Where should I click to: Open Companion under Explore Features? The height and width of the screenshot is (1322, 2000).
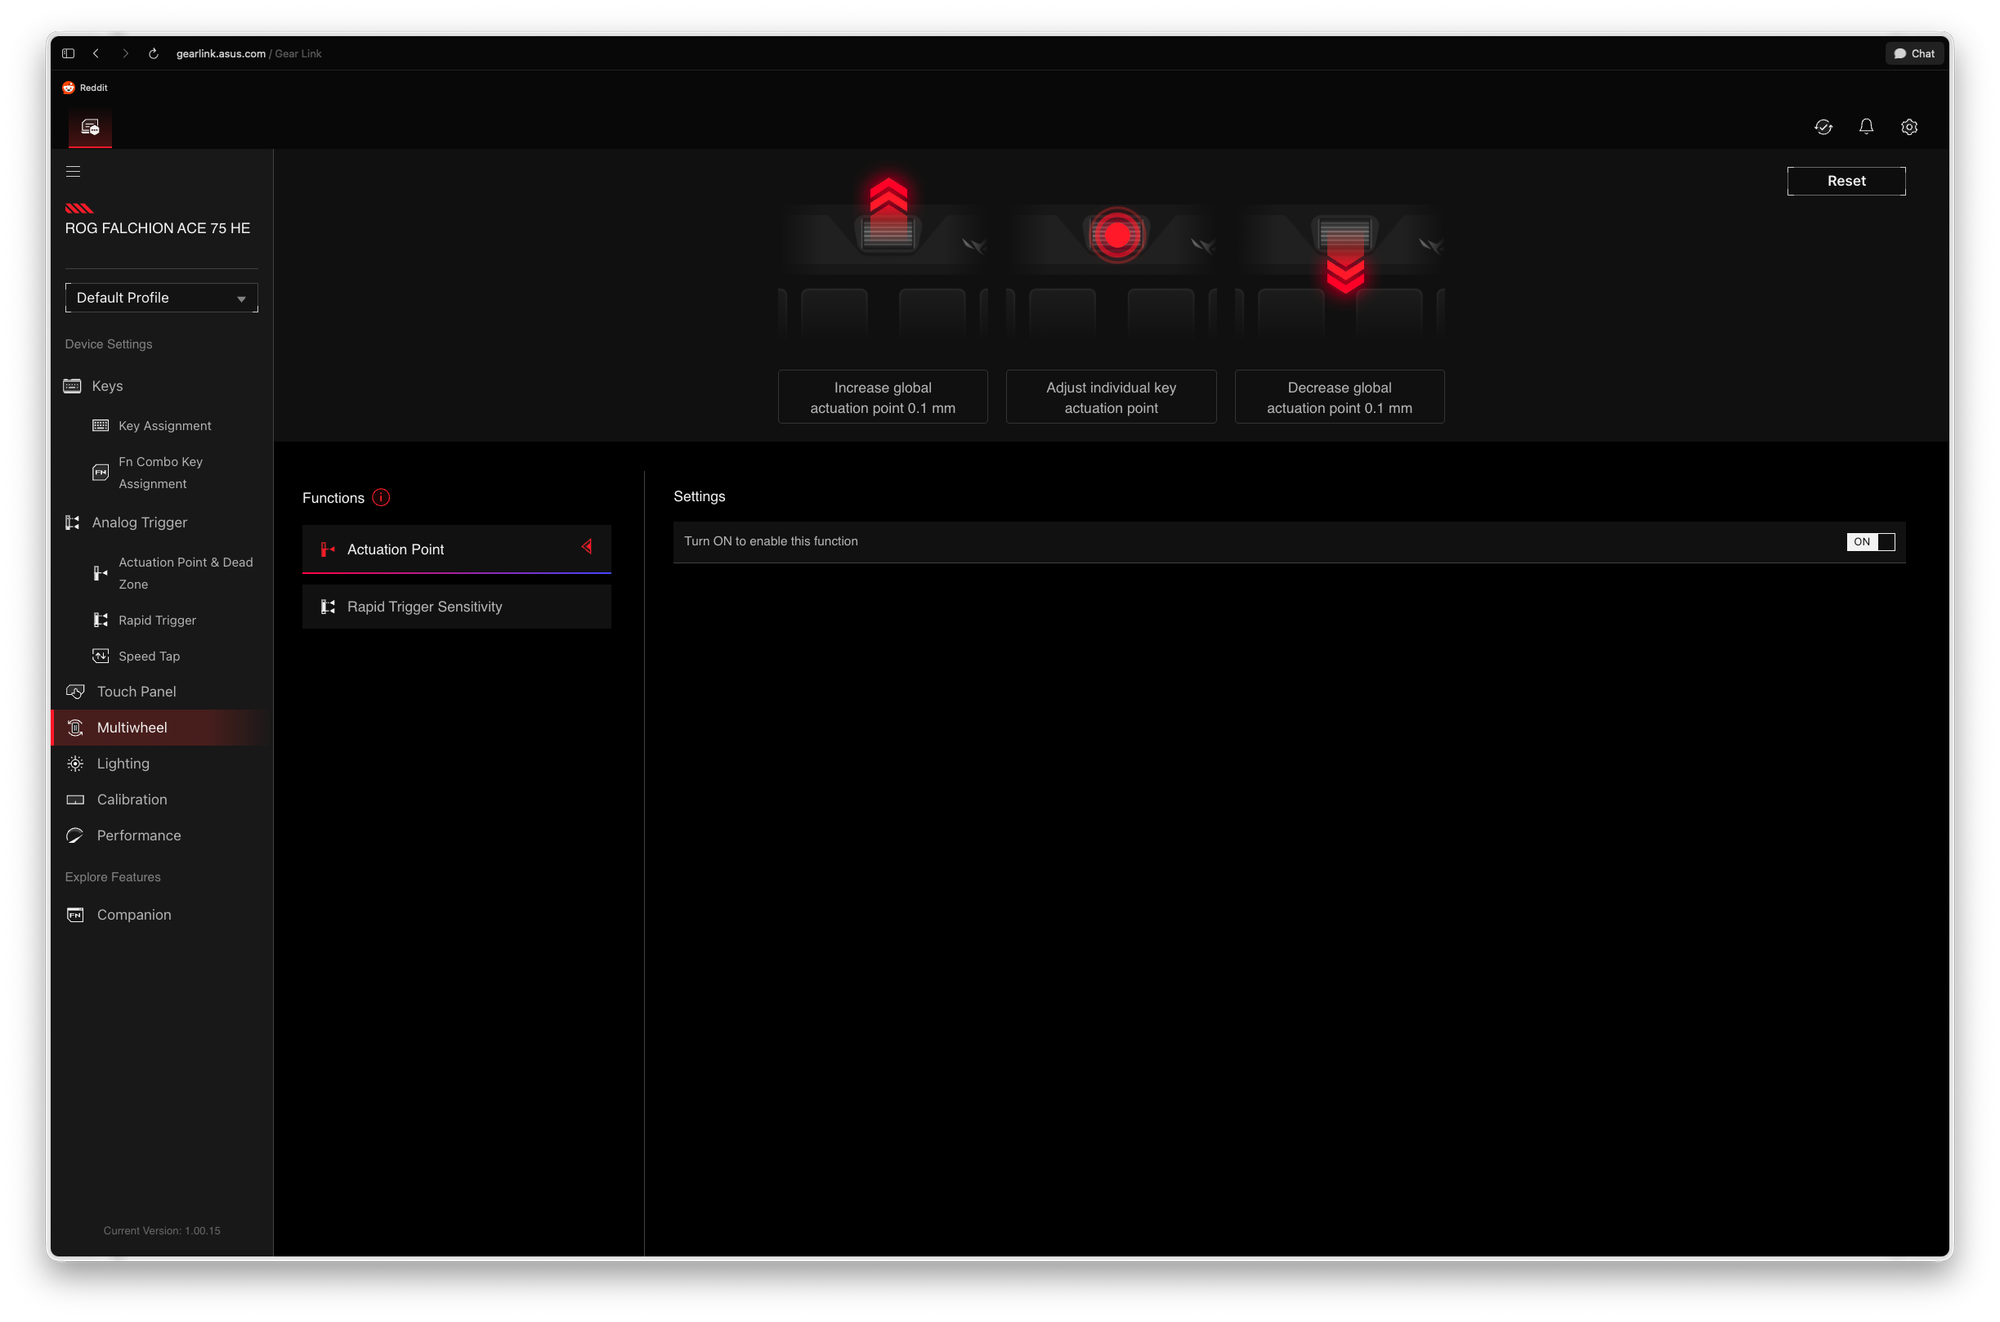click(133, 914)
